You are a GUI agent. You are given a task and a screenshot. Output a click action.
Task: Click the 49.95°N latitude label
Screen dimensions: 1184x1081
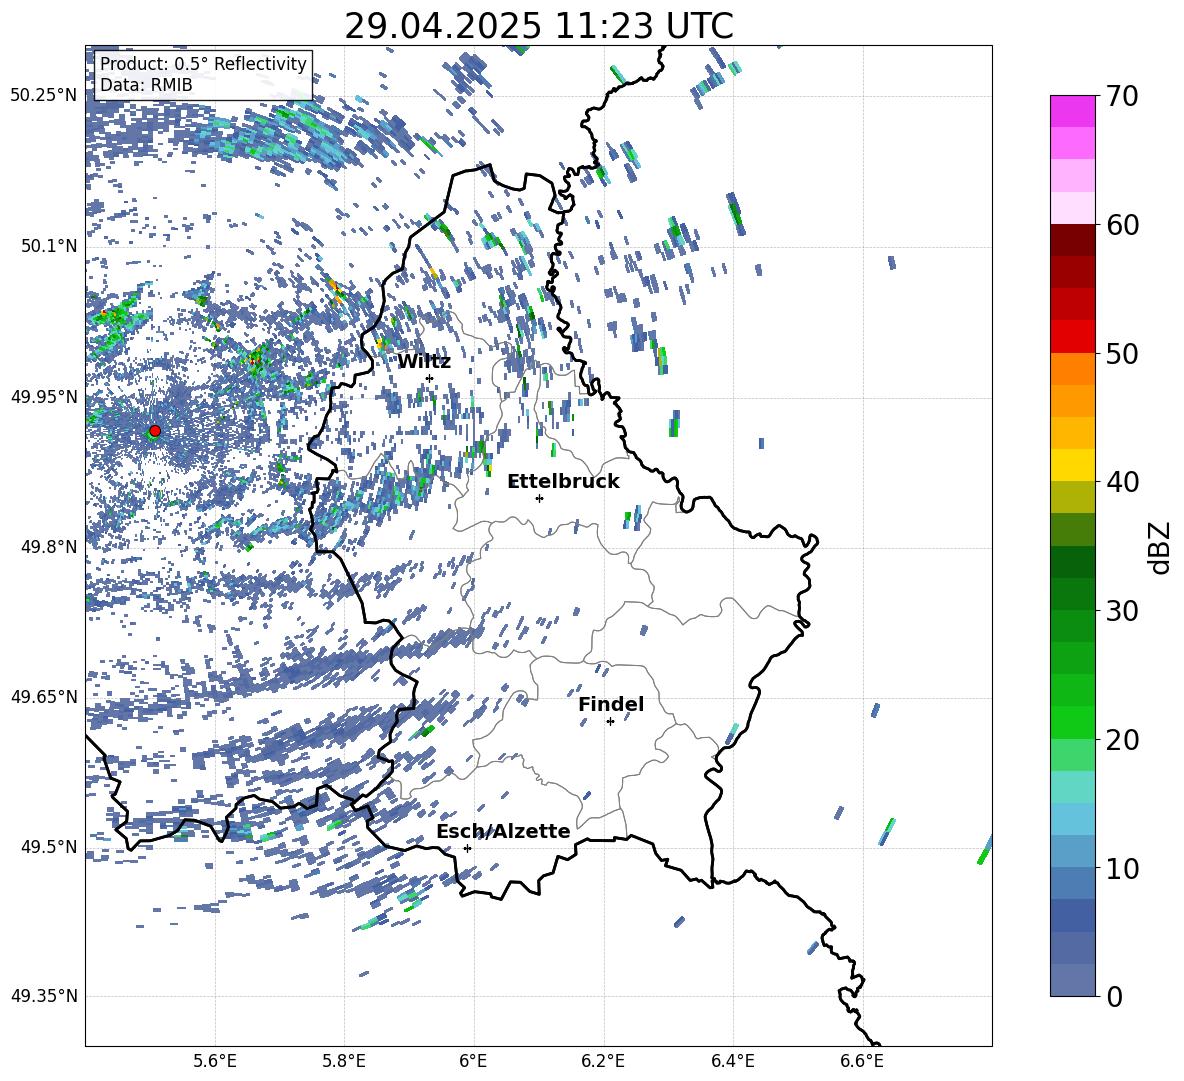click(44, 396)
